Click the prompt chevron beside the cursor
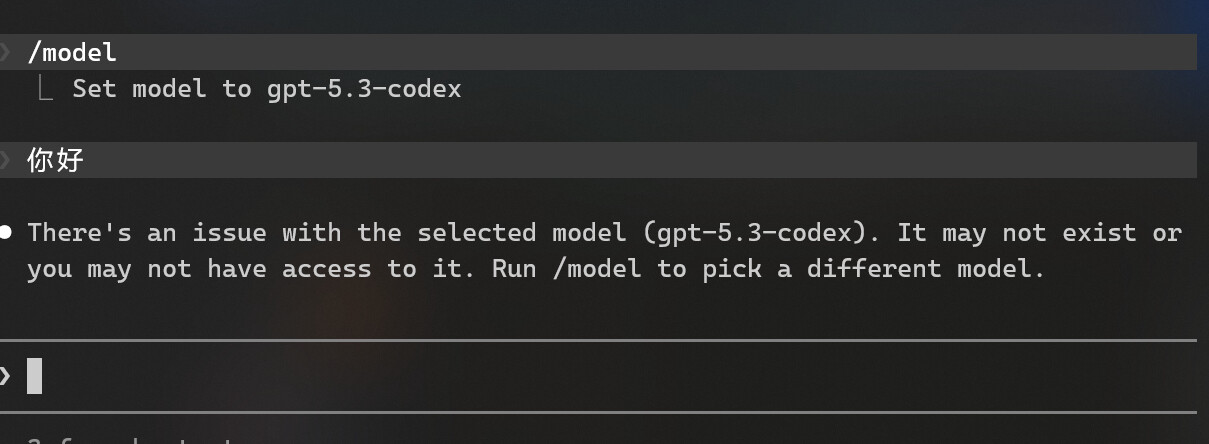Image resolution: width=1209 pixels, height=444 pixels. [5, 376]
